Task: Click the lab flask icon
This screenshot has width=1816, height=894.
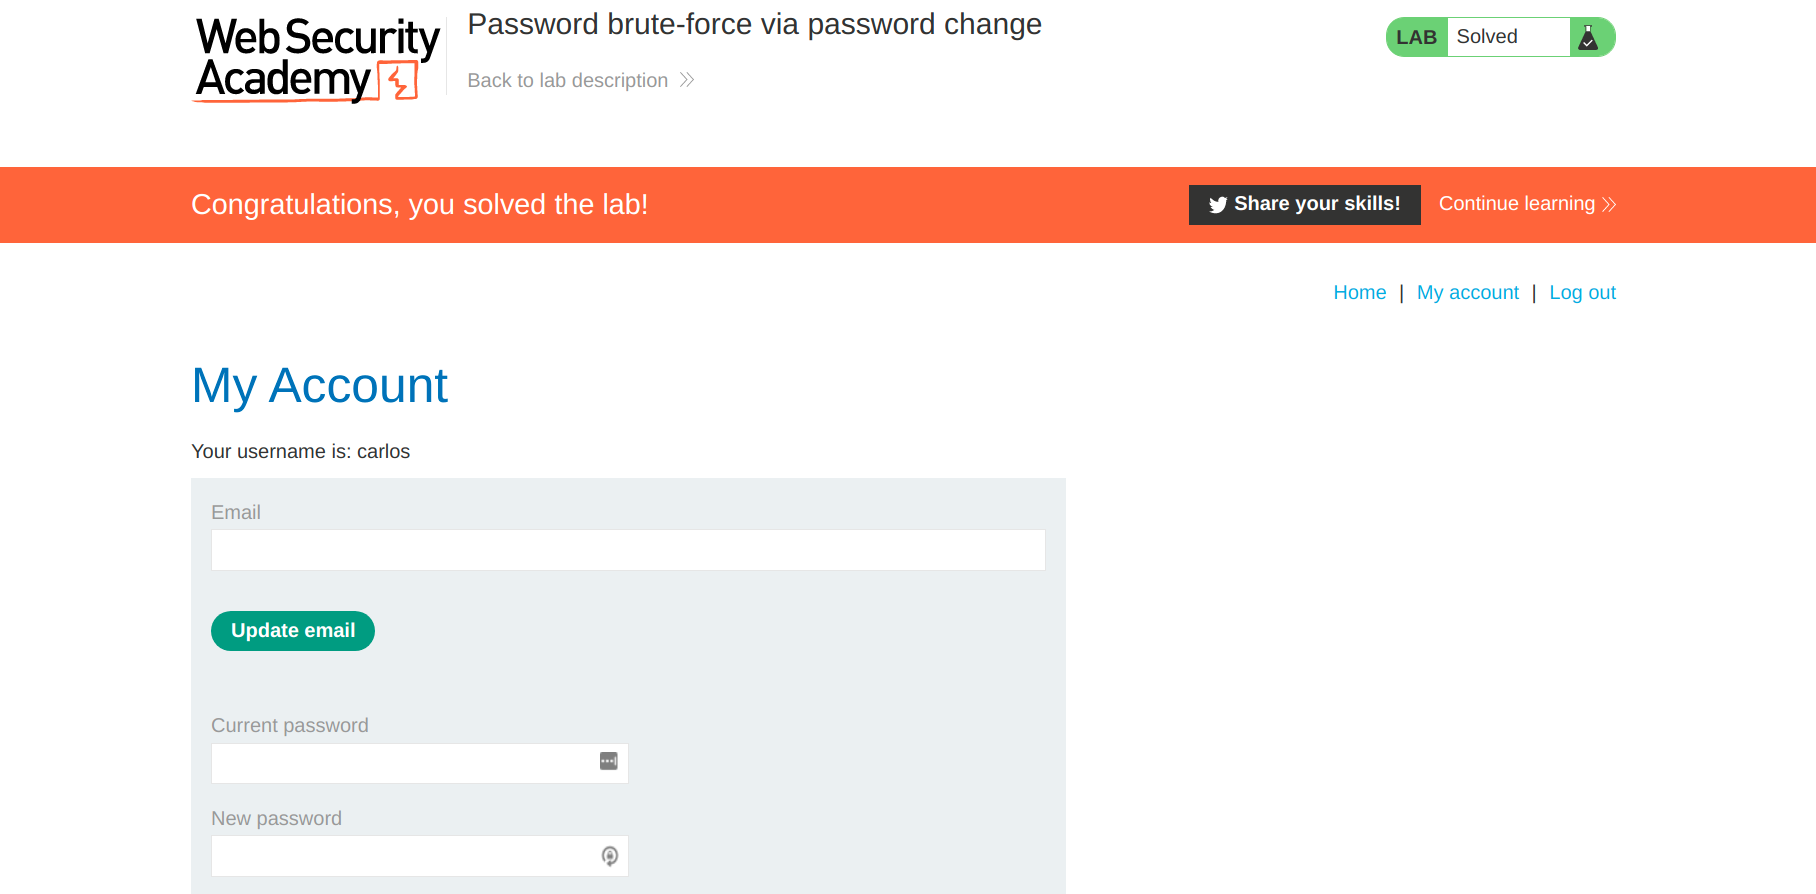Action: [1588, 38]
